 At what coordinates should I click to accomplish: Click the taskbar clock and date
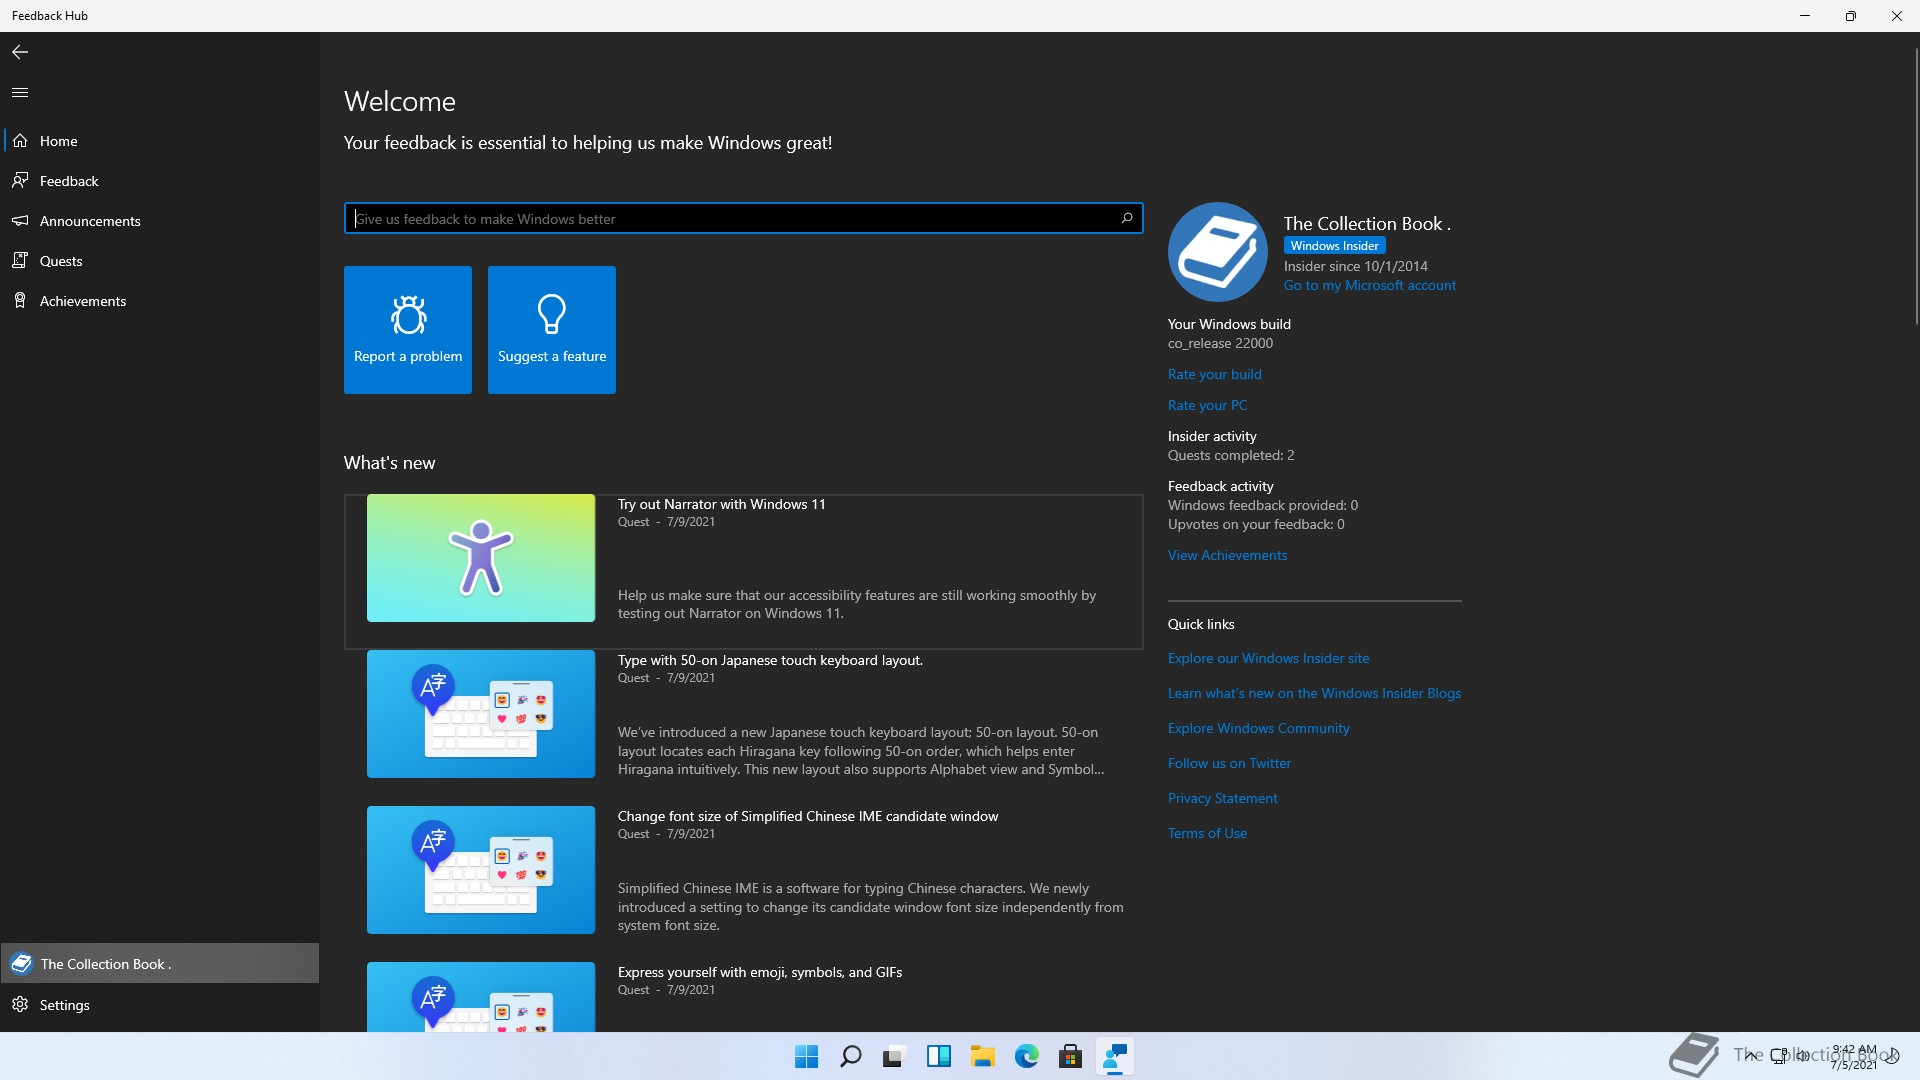click(x=1853, y=1057)
